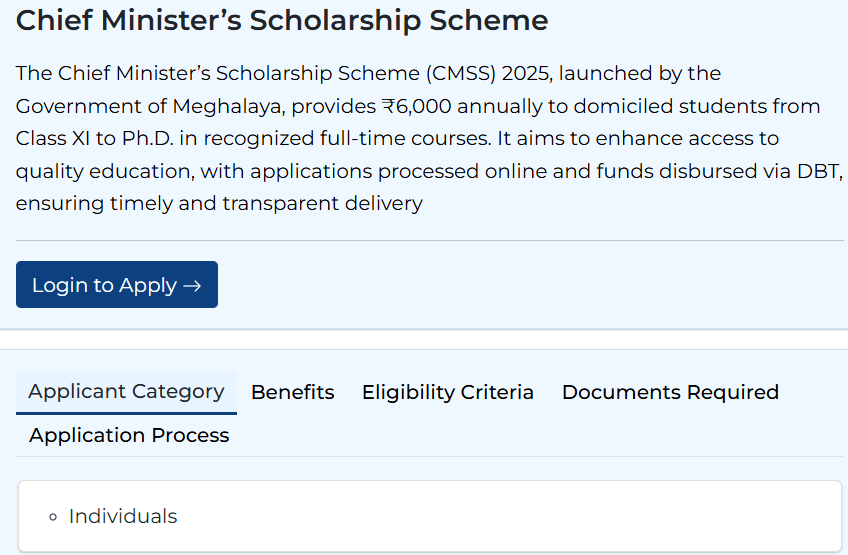Click the words timely and transparent delivery

click(x=291, y=203)
